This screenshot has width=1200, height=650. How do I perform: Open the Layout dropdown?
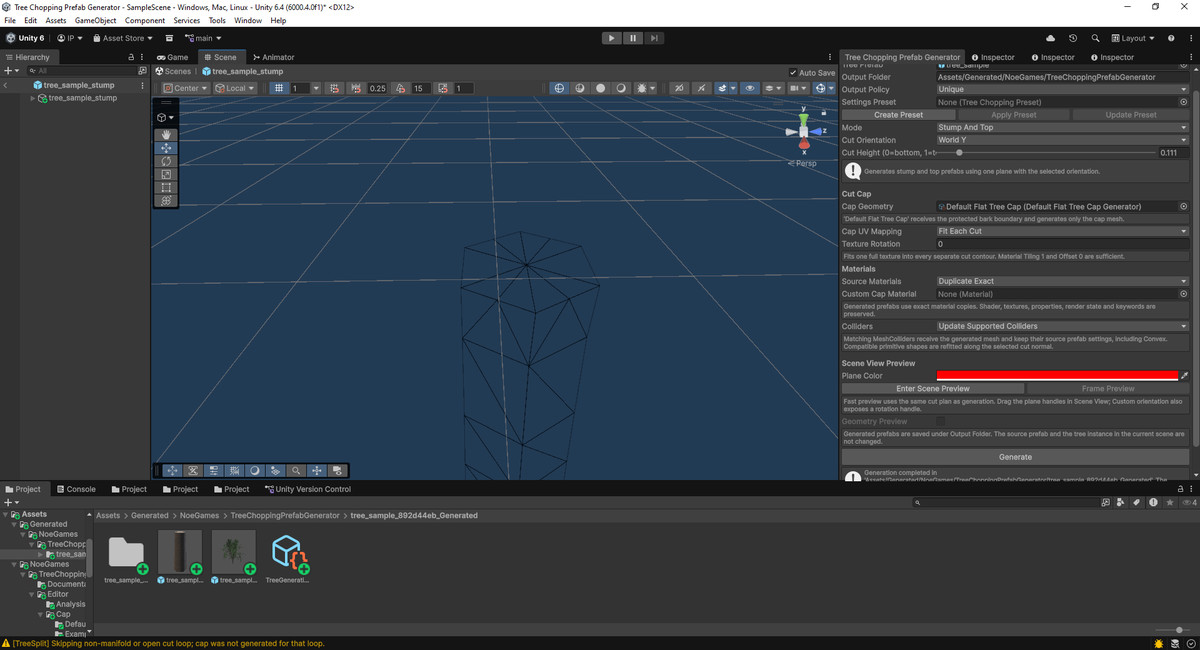pos(1134,38)
